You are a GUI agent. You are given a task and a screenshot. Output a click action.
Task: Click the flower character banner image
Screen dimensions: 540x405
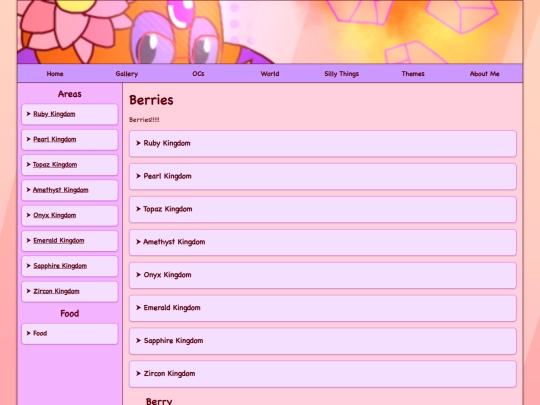270,32
